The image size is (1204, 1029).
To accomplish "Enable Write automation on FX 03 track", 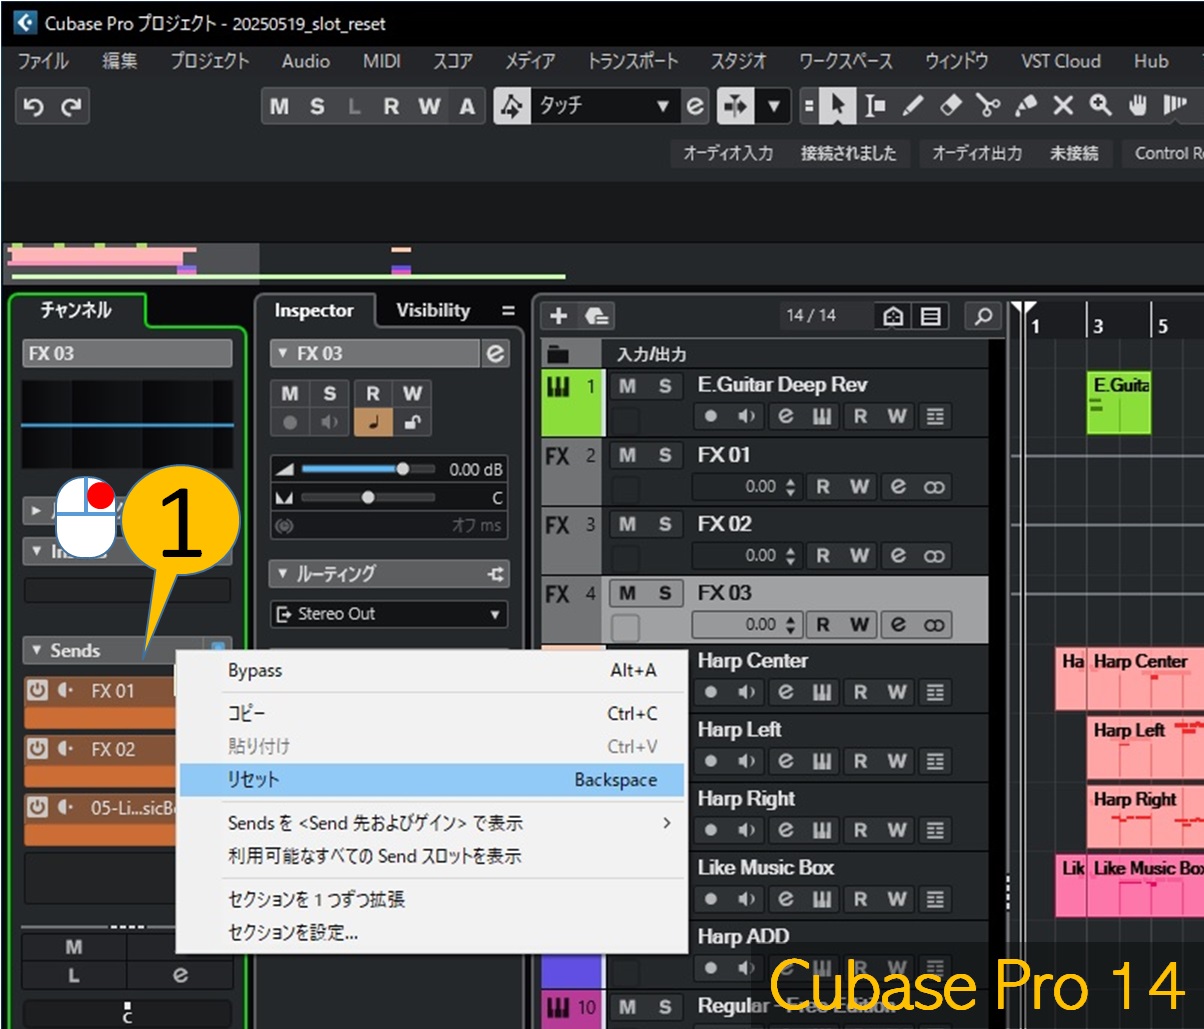I will tap(859, 624).
